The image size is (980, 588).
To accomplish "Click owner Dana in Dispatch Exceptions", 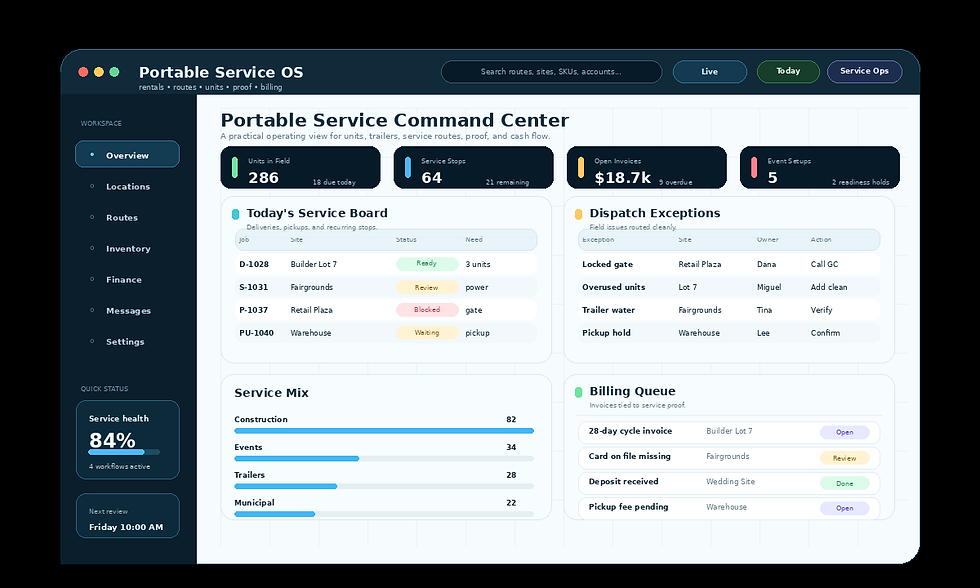I will pyautogui.click(x=766, y=264).
